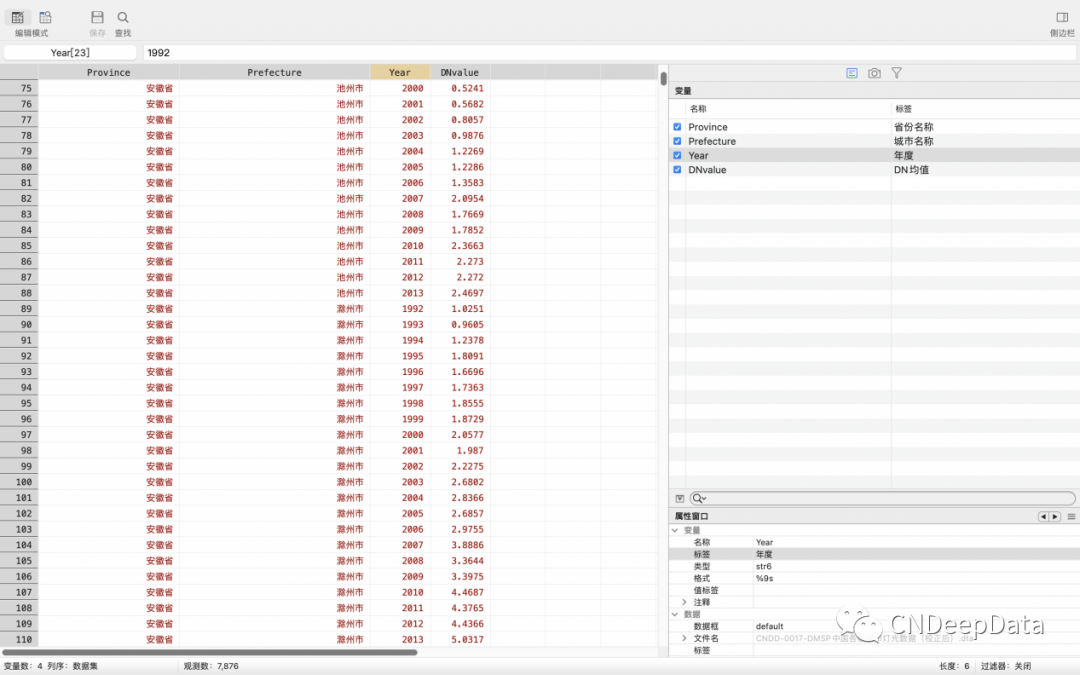
Task: Open the 属性窗口 menu lines icon
Action: [1071, 517]
